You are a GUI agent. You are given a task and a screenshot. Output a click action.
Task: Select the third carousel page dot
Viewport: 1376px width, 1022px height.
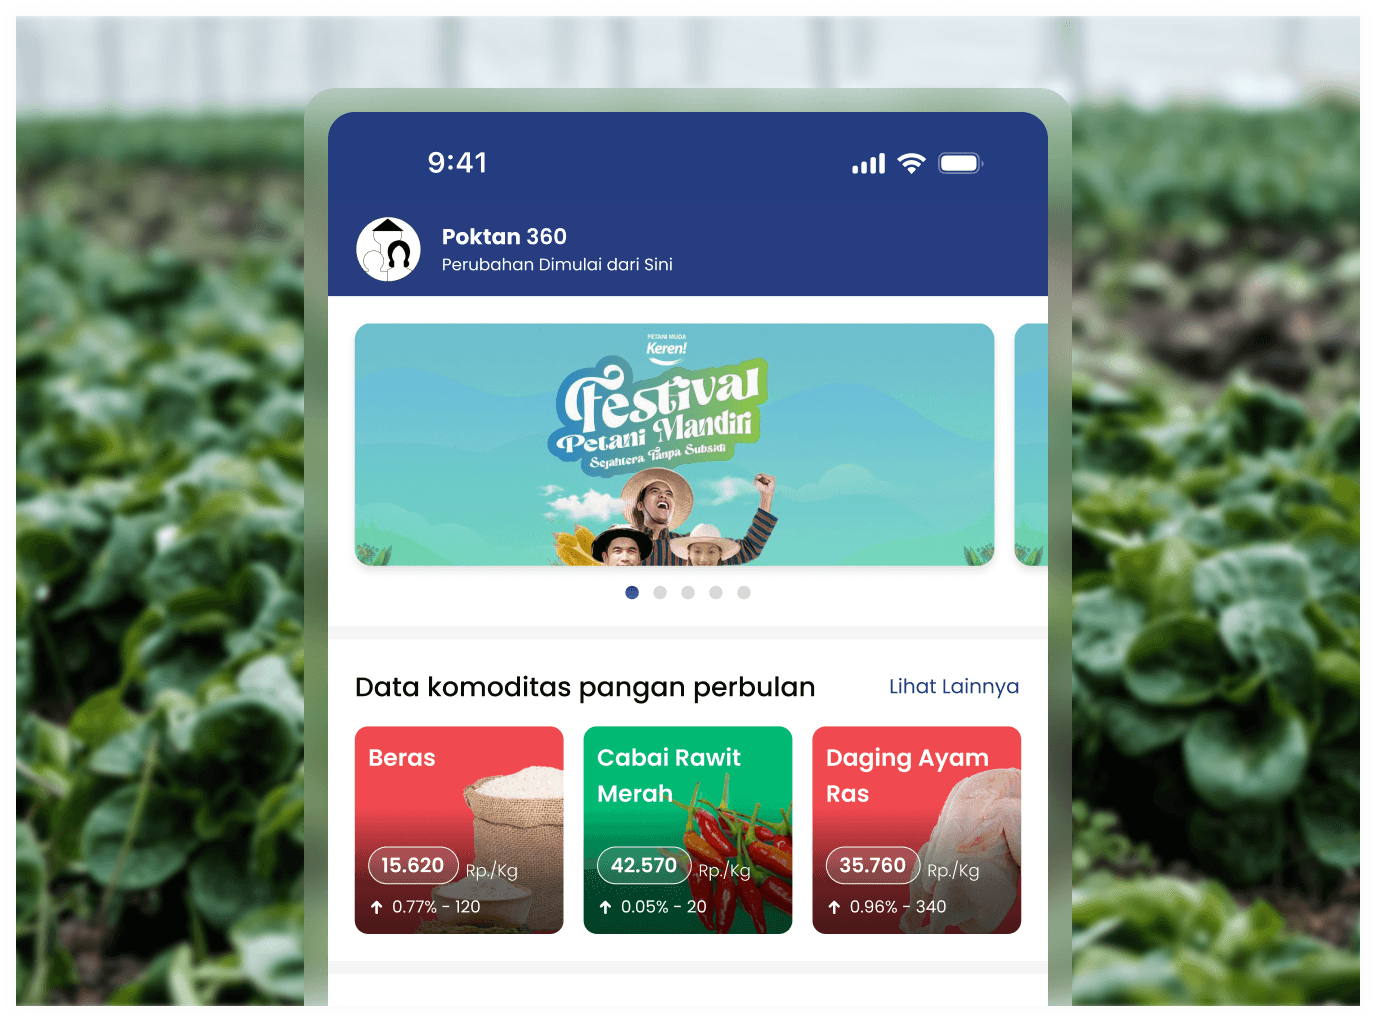point(688,593)
